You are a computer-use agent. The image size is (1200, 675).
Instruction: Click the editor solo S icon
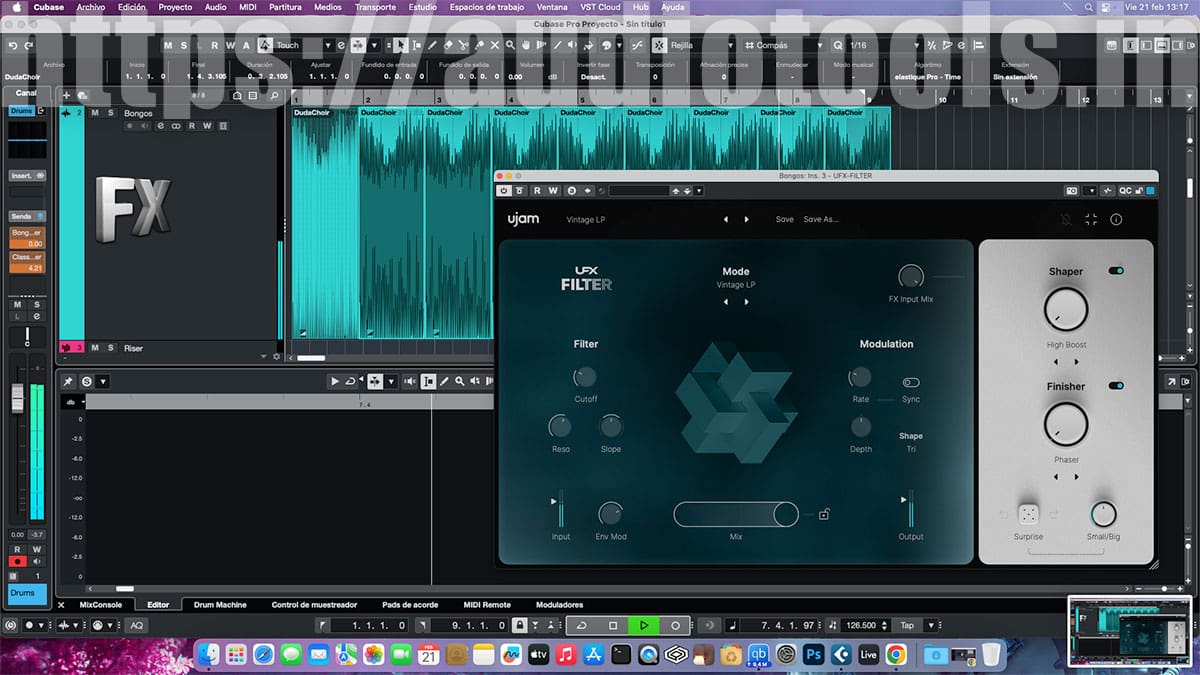point(87,381)
